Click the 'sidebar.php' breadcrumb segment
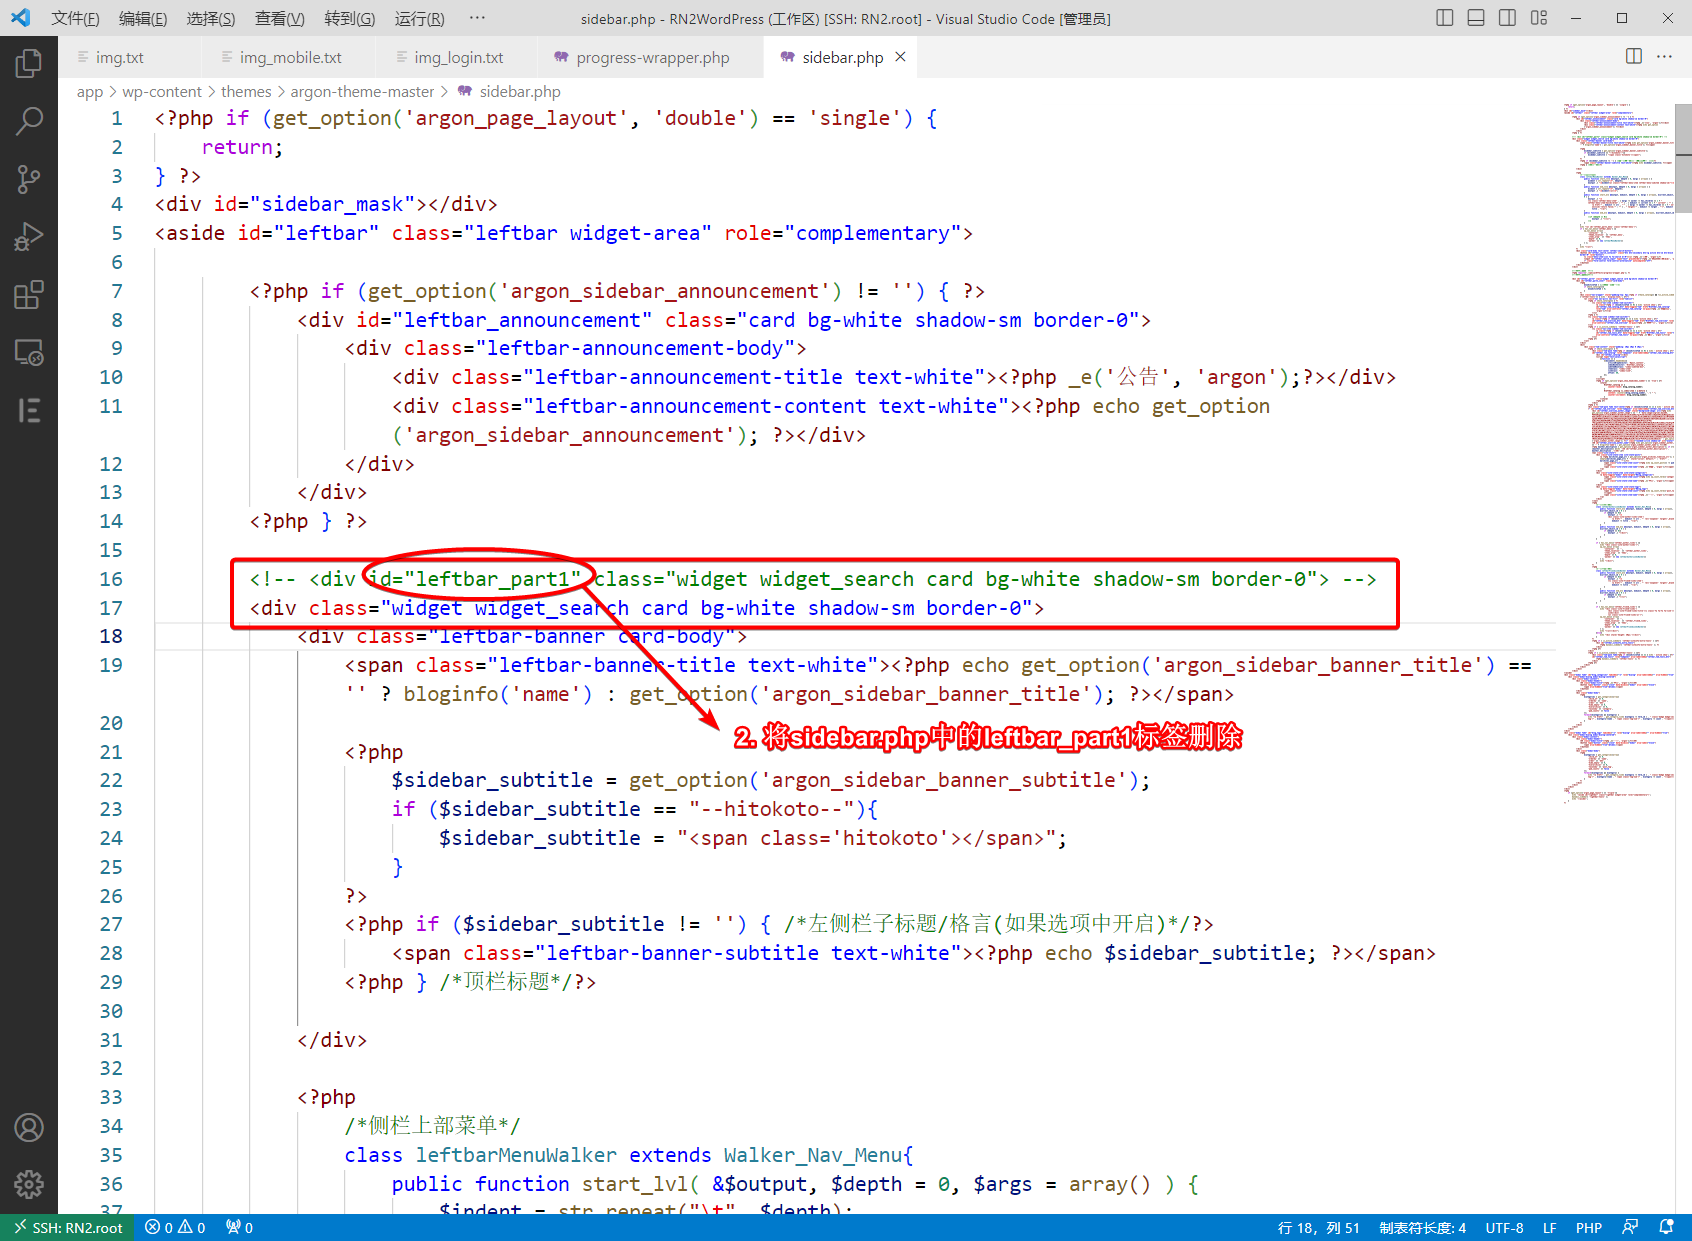The height and width of the screenshot is (1241, 1692). (x=520, y=91)
